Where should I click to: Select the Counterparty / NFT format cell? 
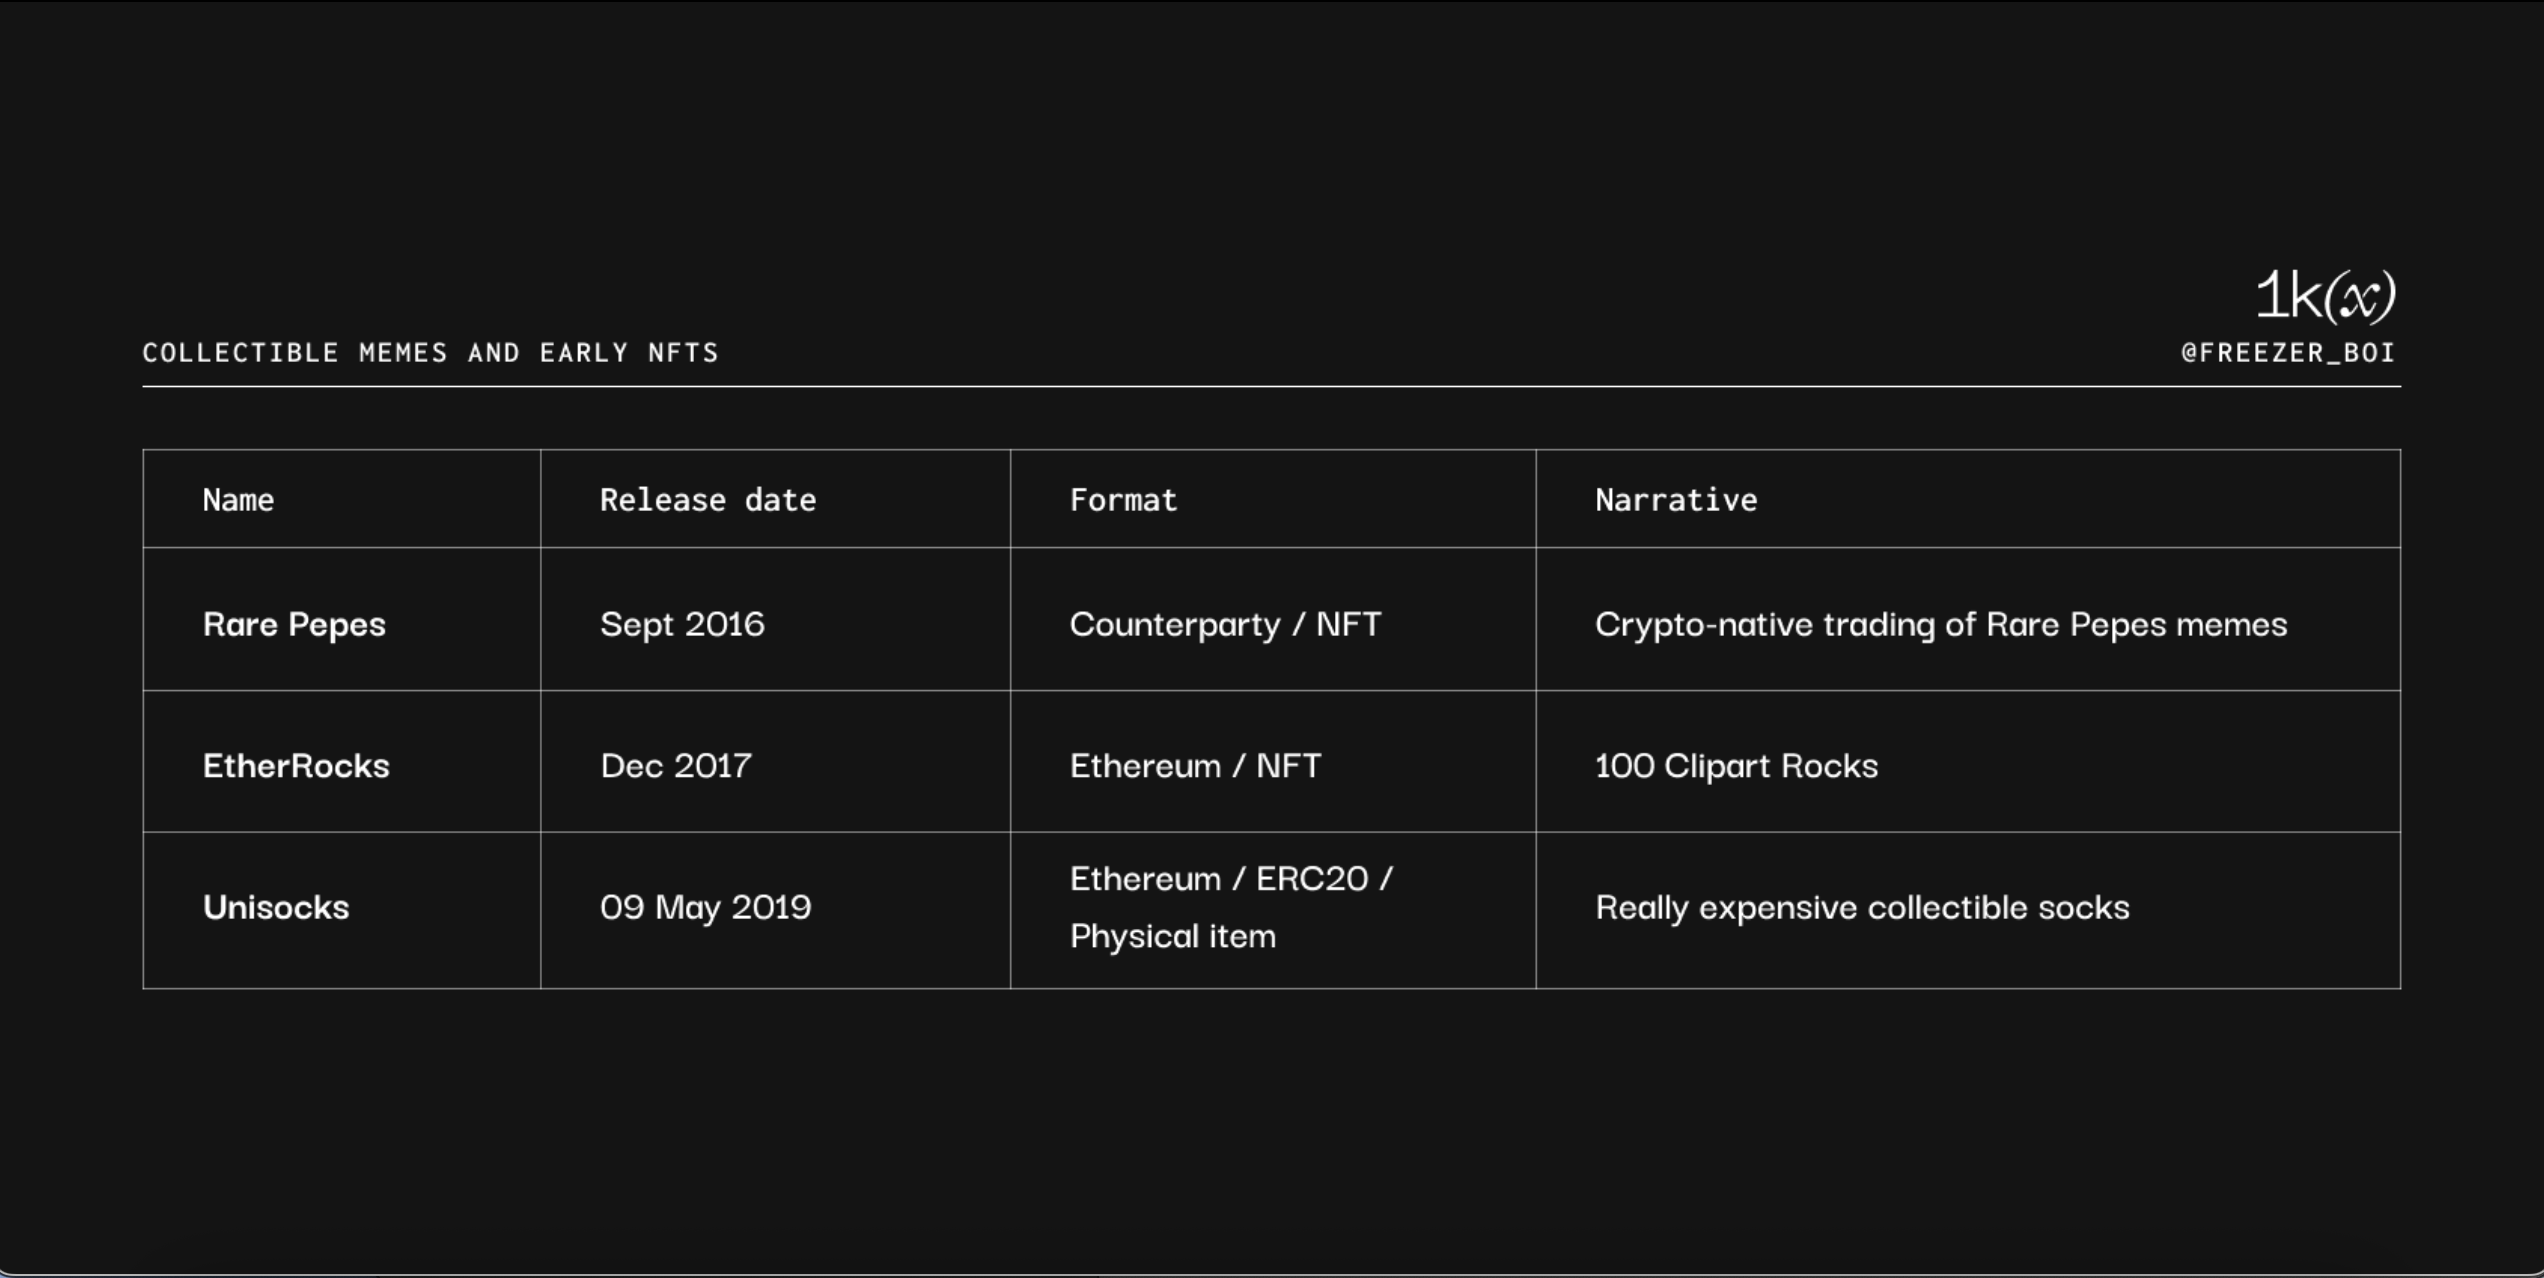[1225, 624]
